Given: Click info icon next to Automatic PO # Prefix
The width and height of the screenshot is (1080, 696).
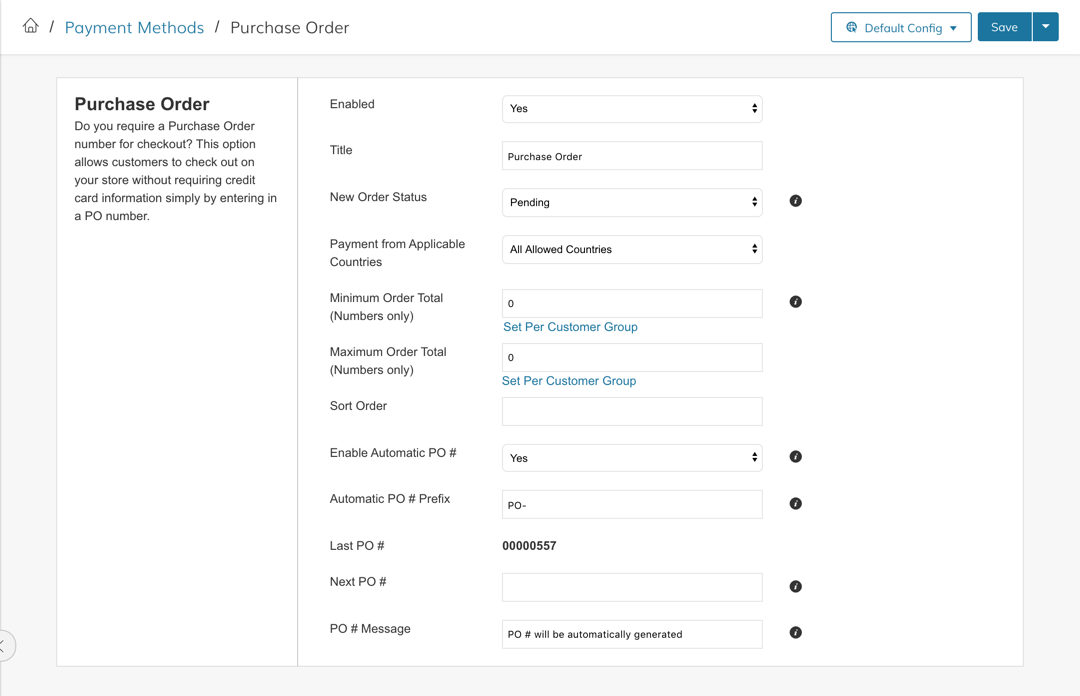Looking at the screenshot, I should 795,504.
